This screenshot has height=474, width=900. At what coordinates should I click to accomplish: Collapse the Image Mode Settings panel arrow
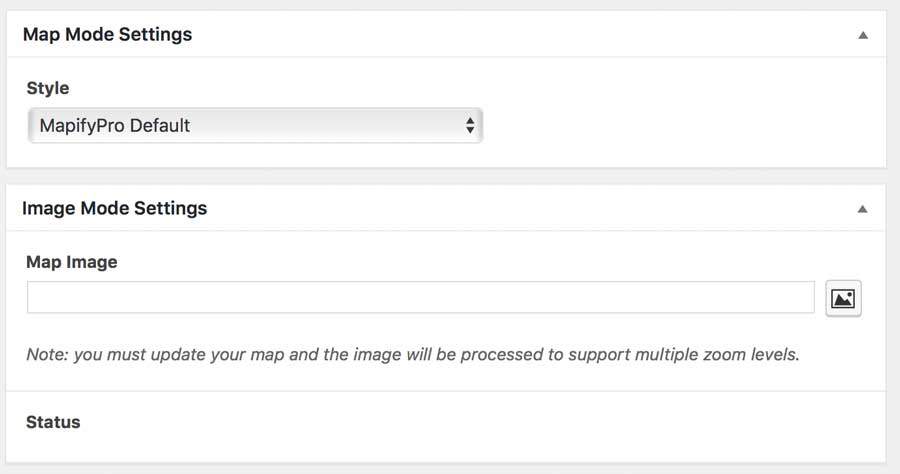tap(862, 209)
